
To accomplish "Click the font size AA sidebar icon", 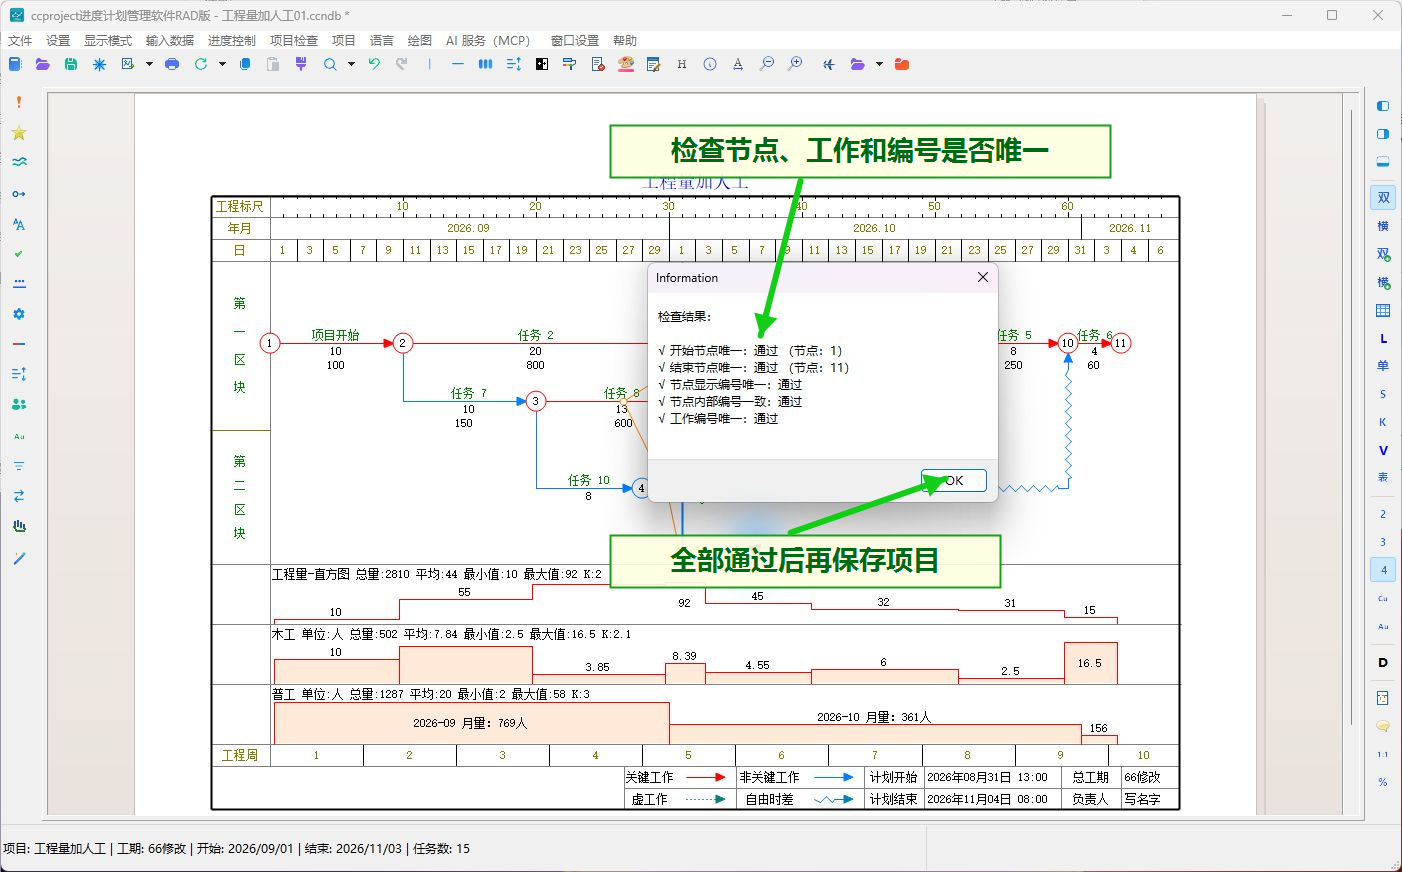I will [x=19, y=224].
